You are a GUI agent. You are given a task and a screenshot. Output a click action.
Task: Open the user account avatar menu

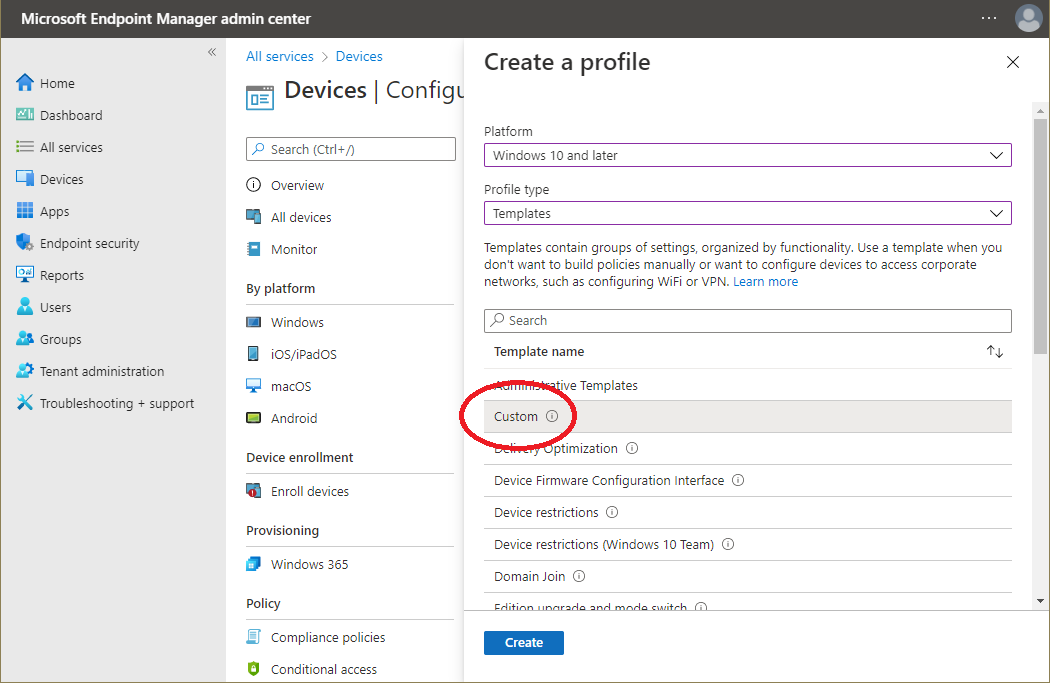pos(1028,18)
